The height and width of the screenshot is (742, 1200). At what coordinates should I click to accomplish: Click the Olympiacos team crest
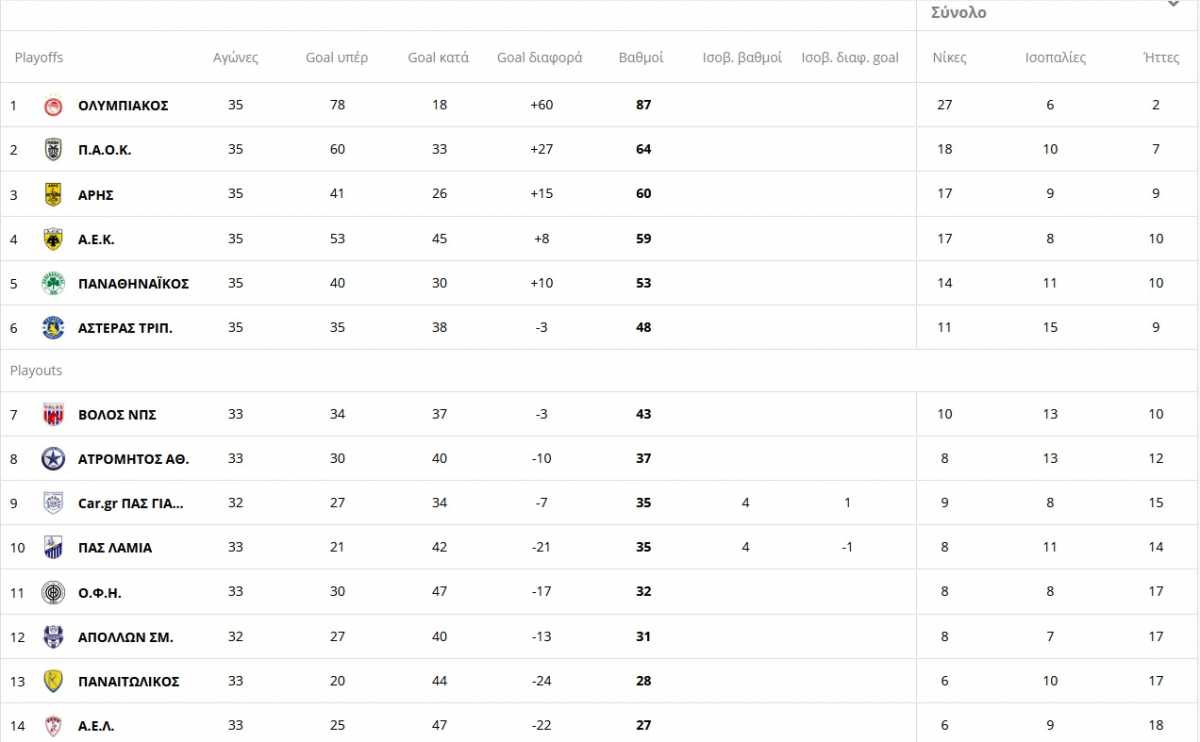coord(53,106)
